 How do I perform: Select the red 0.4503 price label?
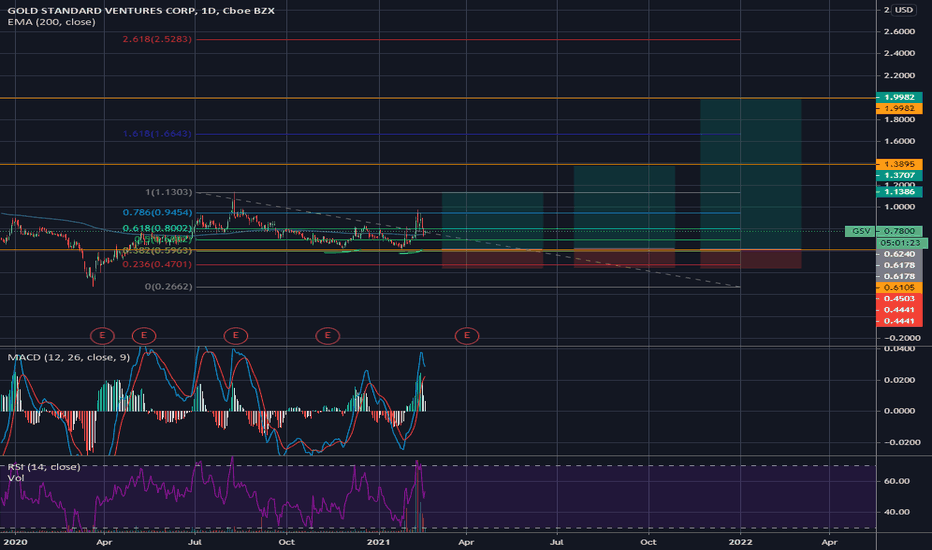pyautogui.click(x=899, y=298)
